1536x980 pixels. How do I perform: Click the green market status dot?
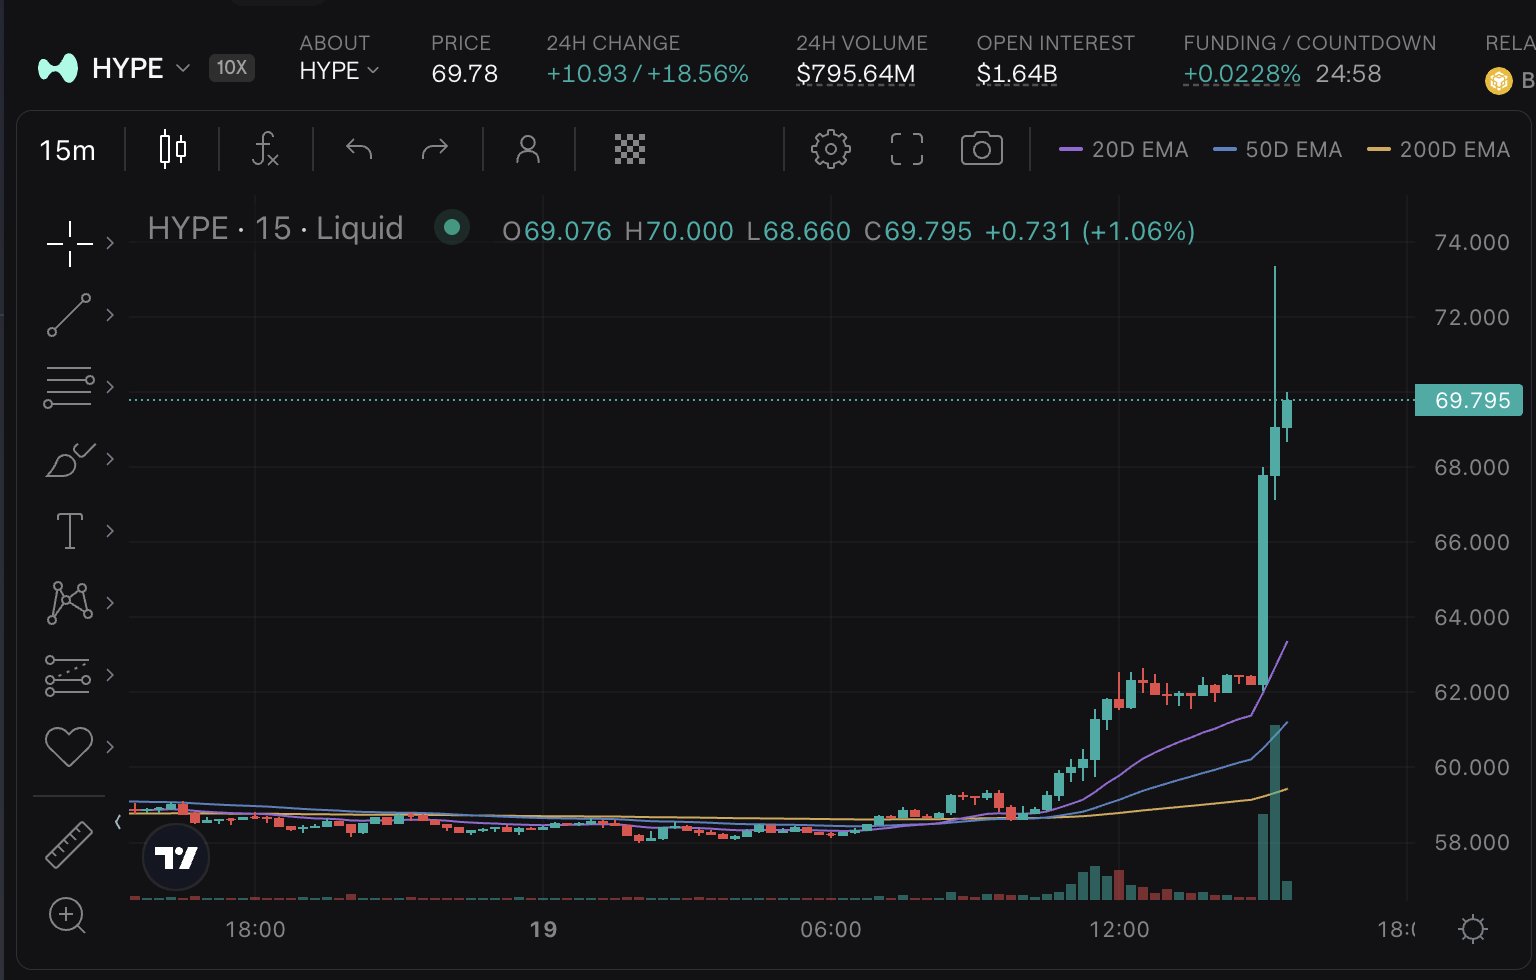(452, 228)
